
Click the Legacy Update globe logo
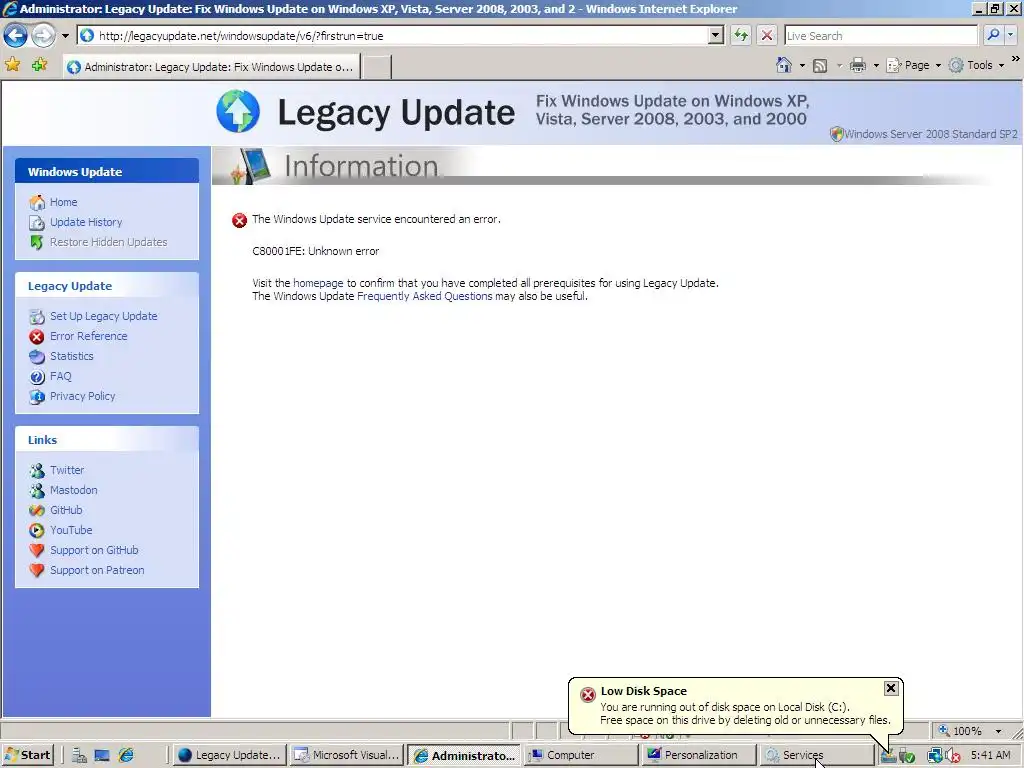[x=238, y=111]
